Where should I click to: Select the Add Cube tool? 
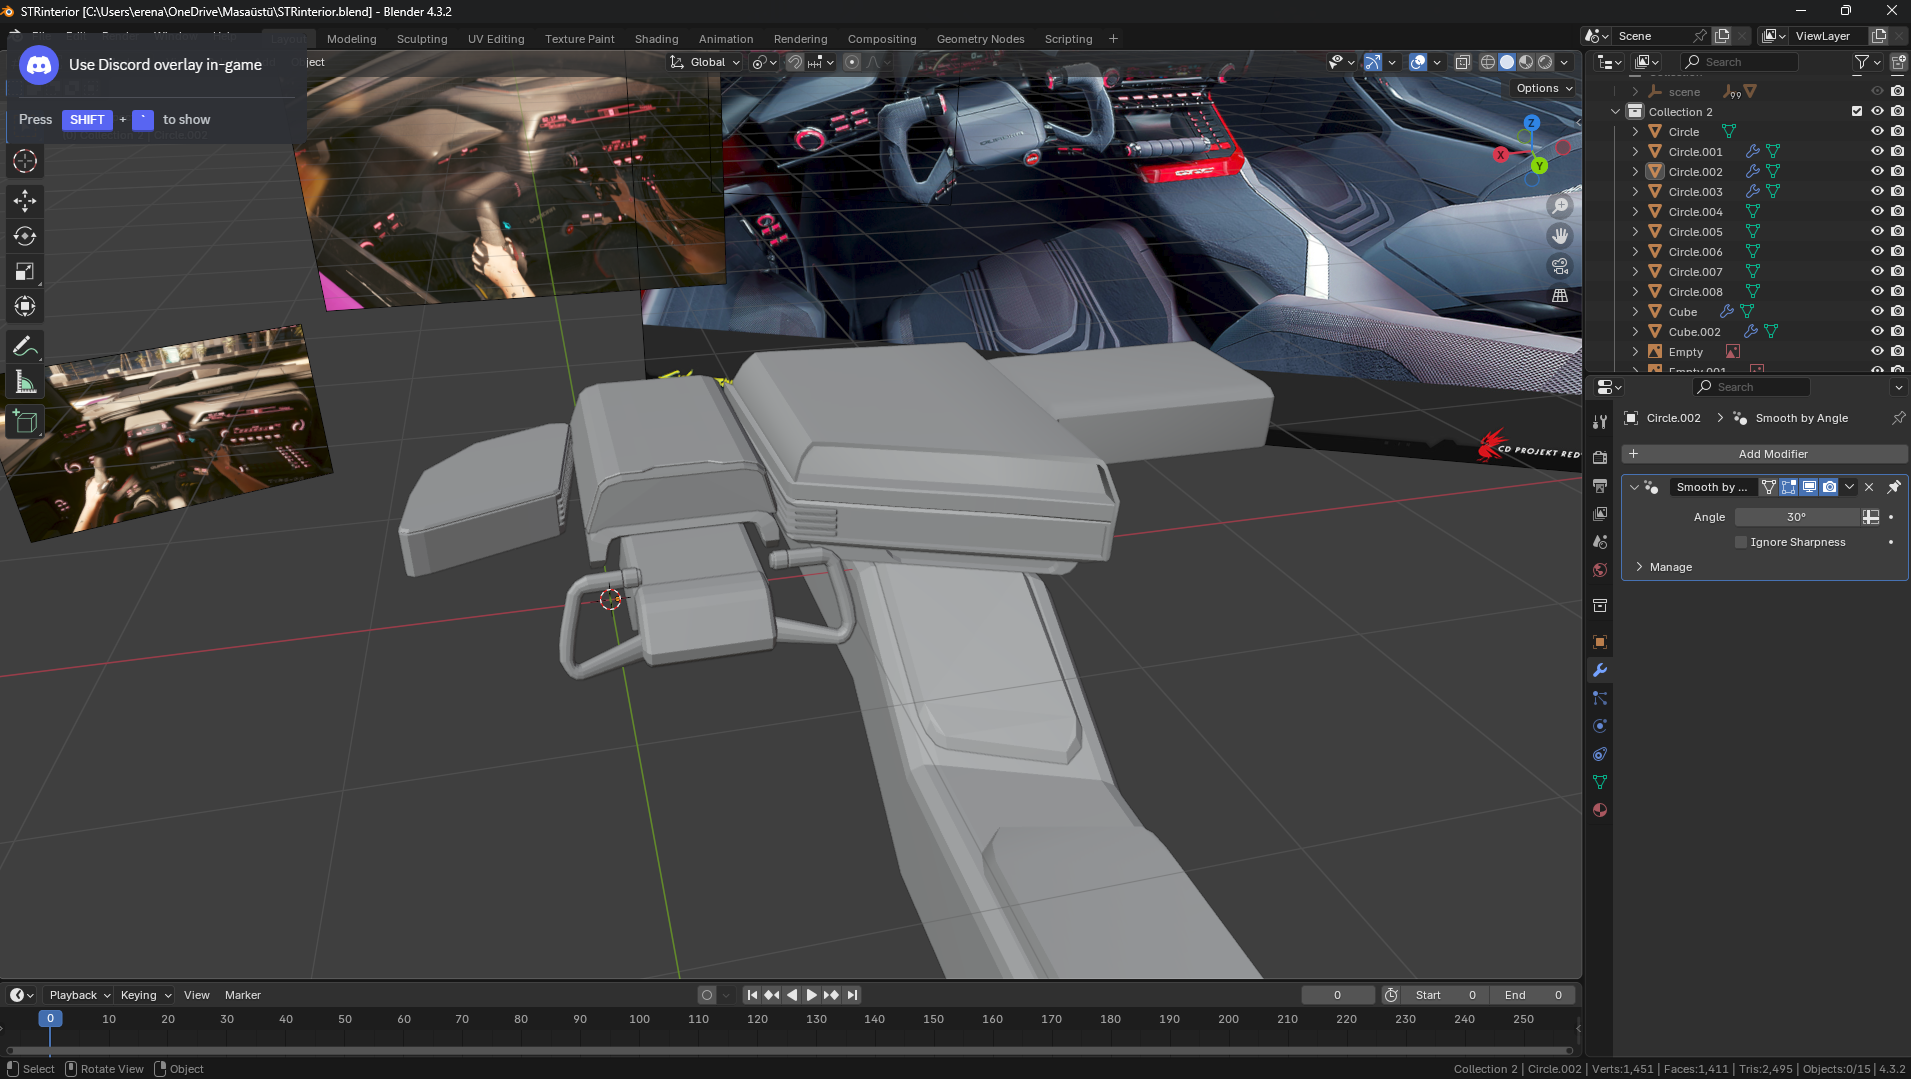click(25, 422)
